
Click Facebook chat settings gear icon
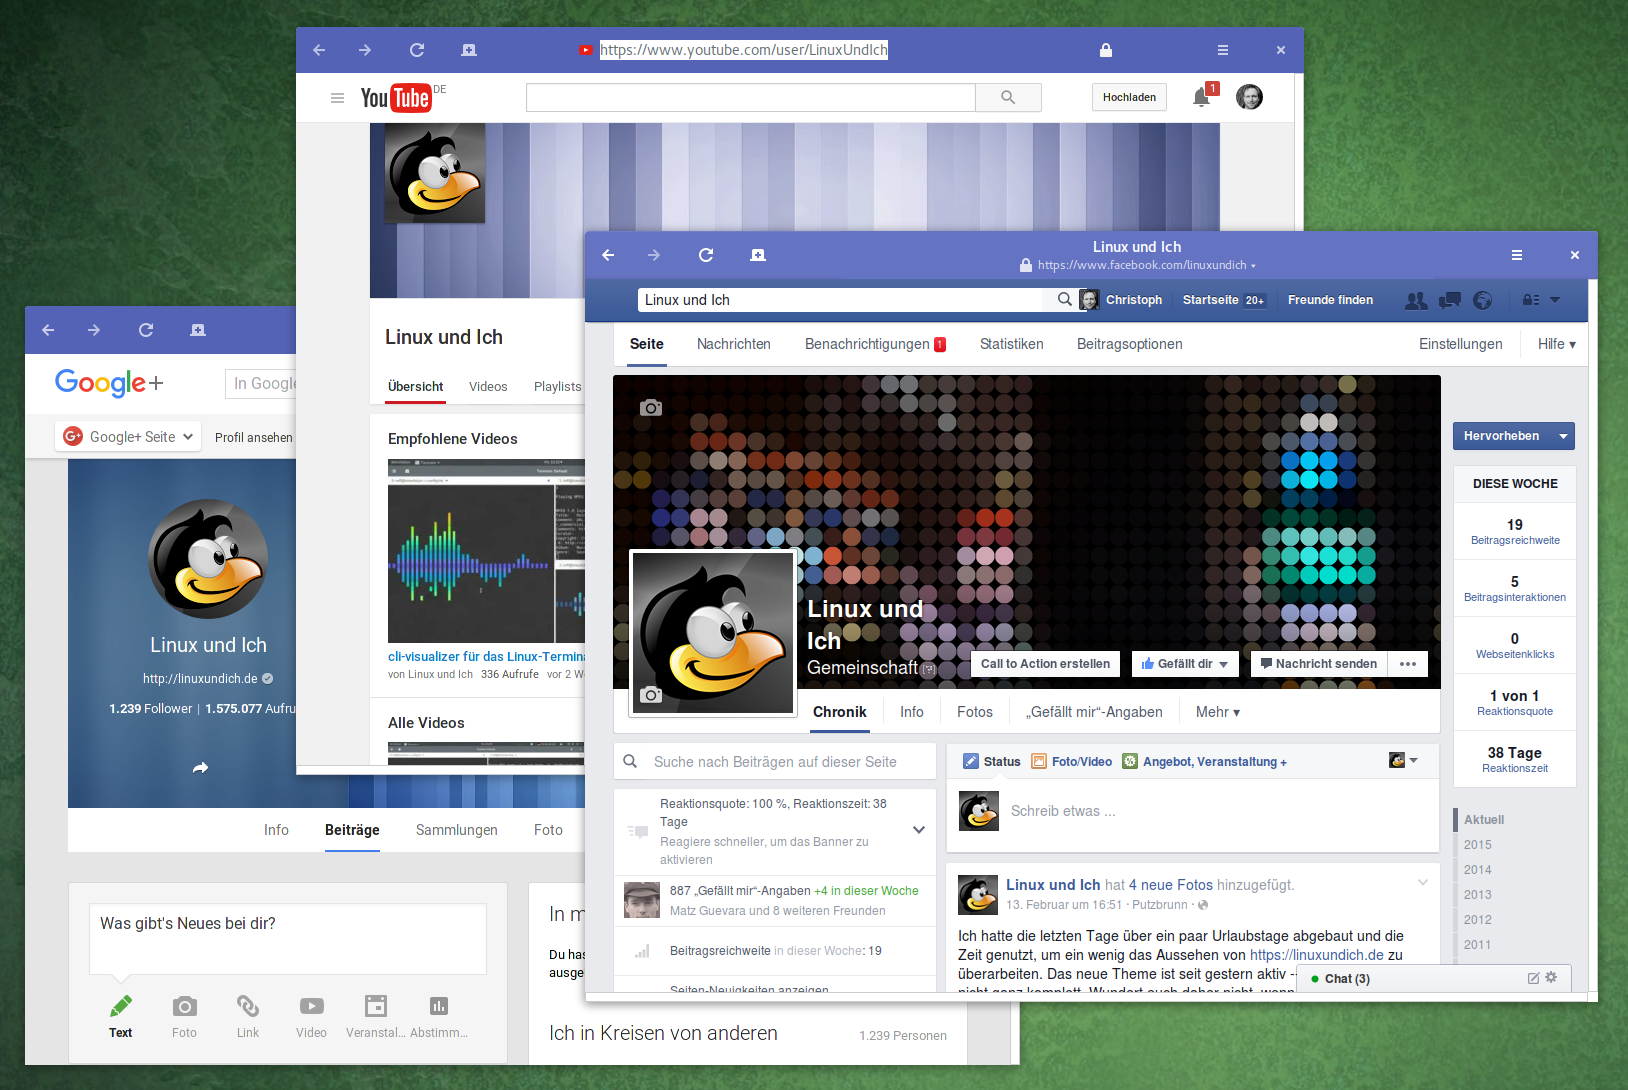point(1551,977)
